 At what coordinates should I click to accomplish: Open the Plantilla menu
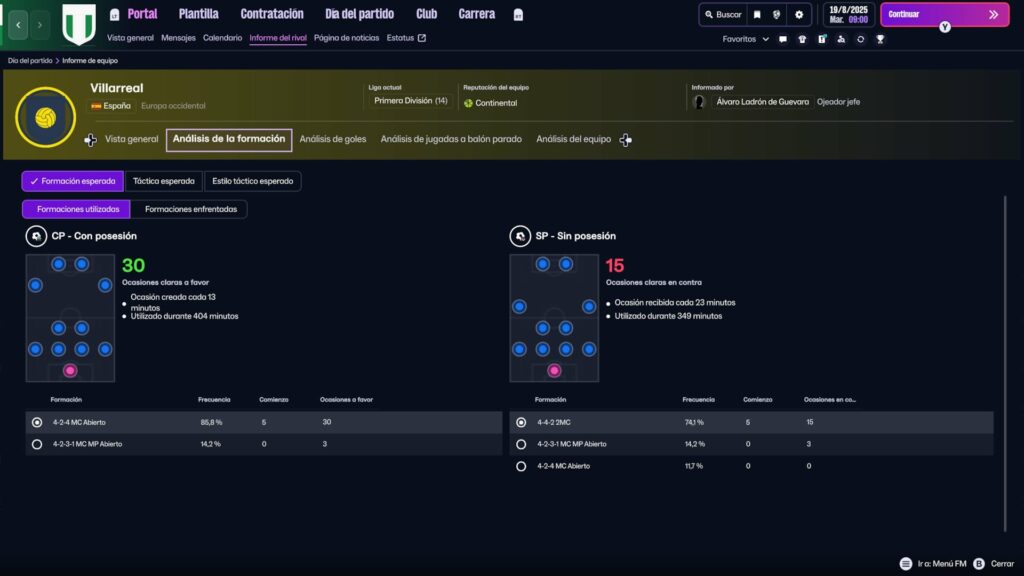pos(199,14)
